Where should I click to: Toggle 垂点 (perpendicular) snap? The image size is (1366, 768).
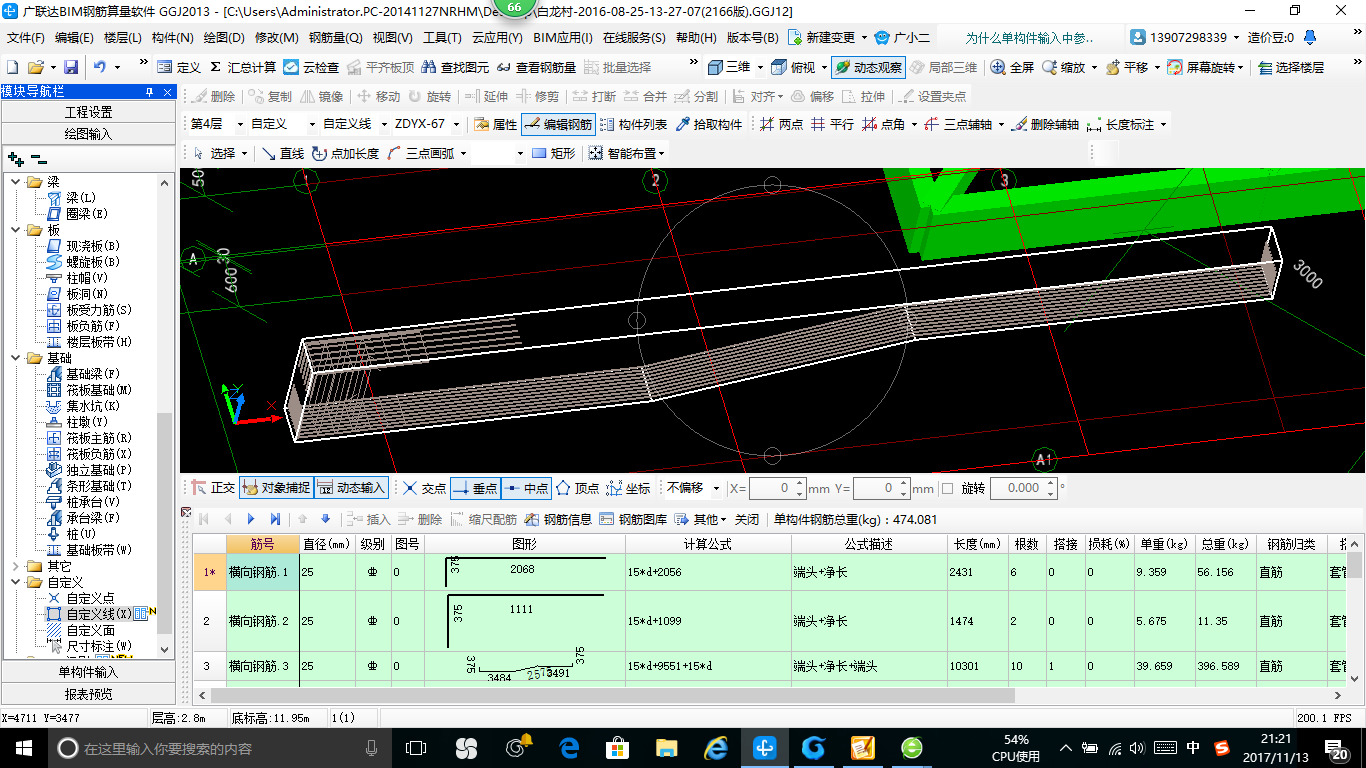click(x=475, y=488)
